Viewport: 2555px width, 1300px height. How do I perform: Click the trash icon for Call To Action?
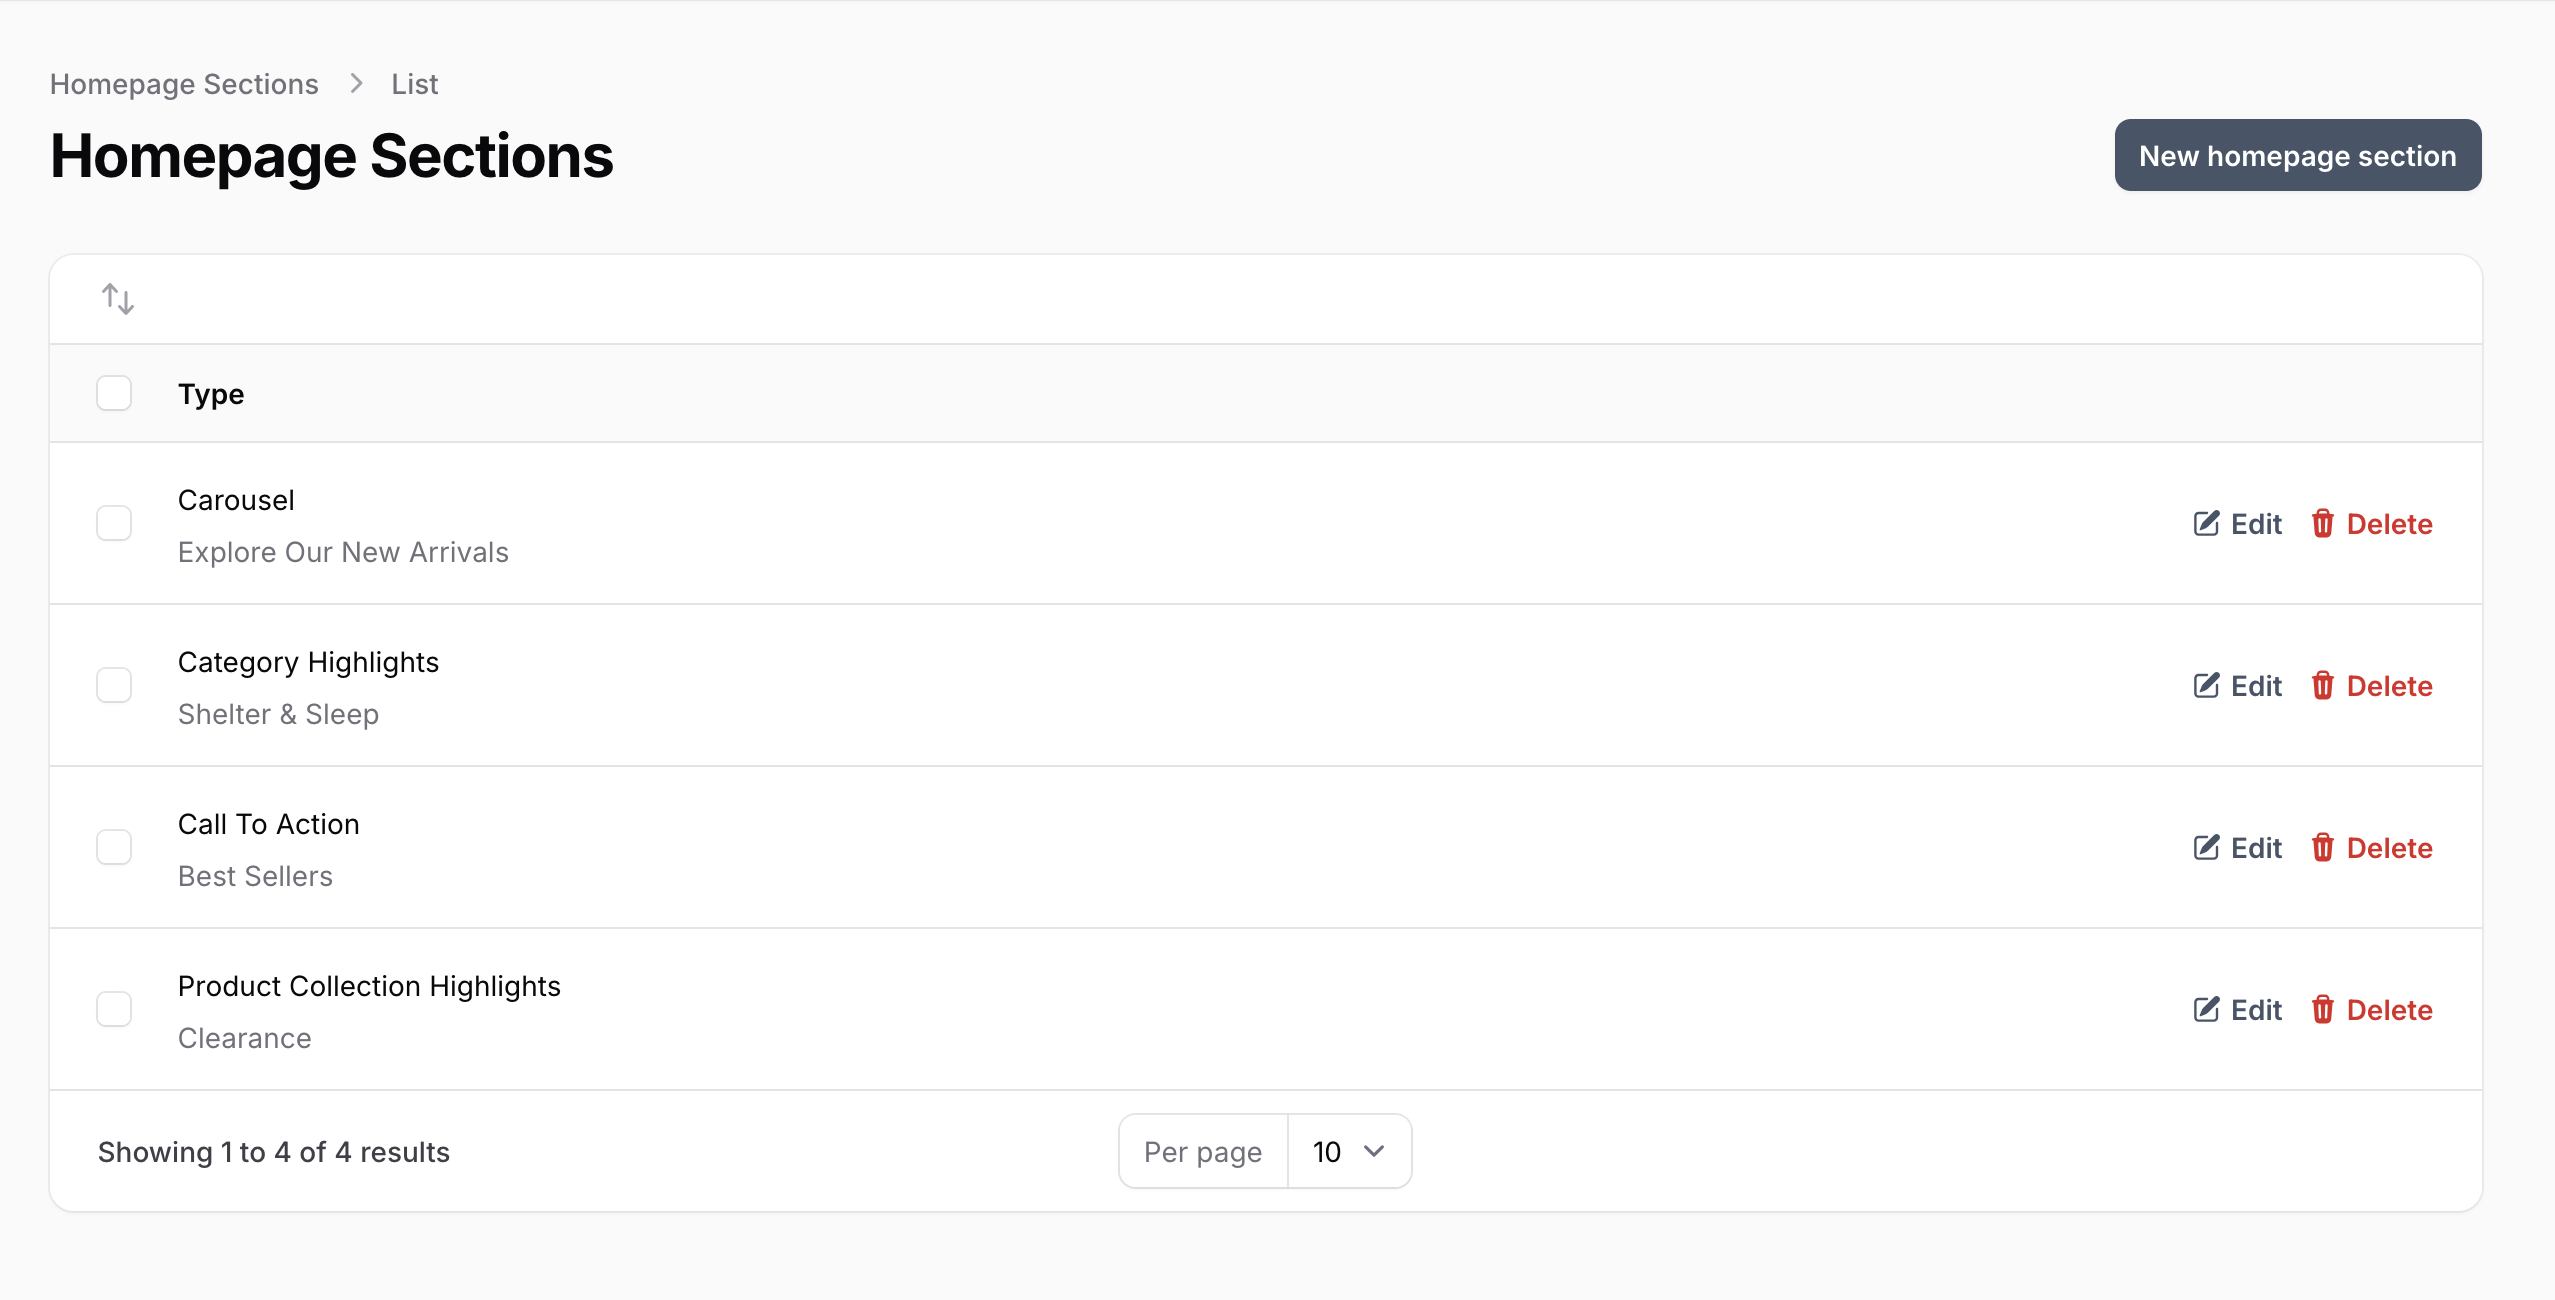pyautogui.click(x=2322, y=848)
